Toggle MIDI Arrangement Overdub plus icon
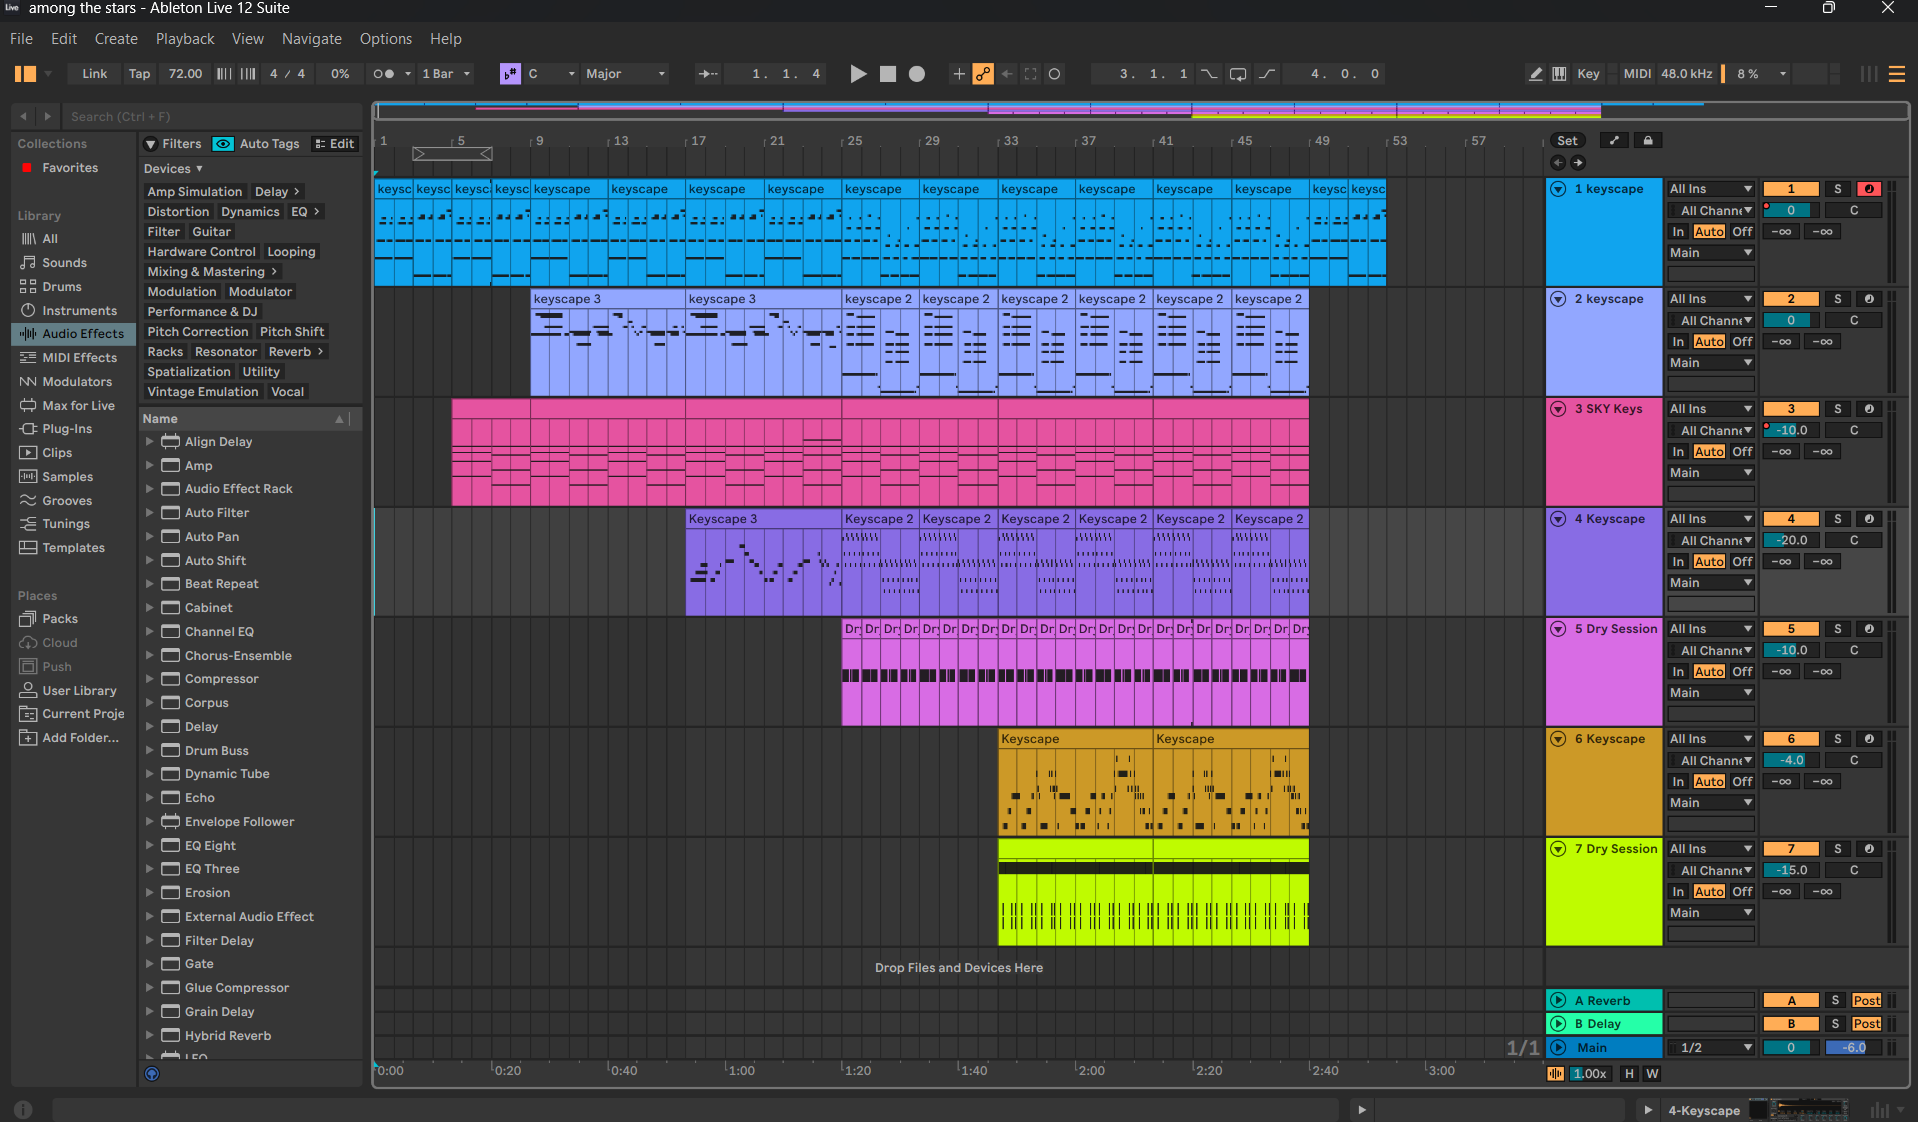Screen dimensions: 1918x1122 [959, 74]
